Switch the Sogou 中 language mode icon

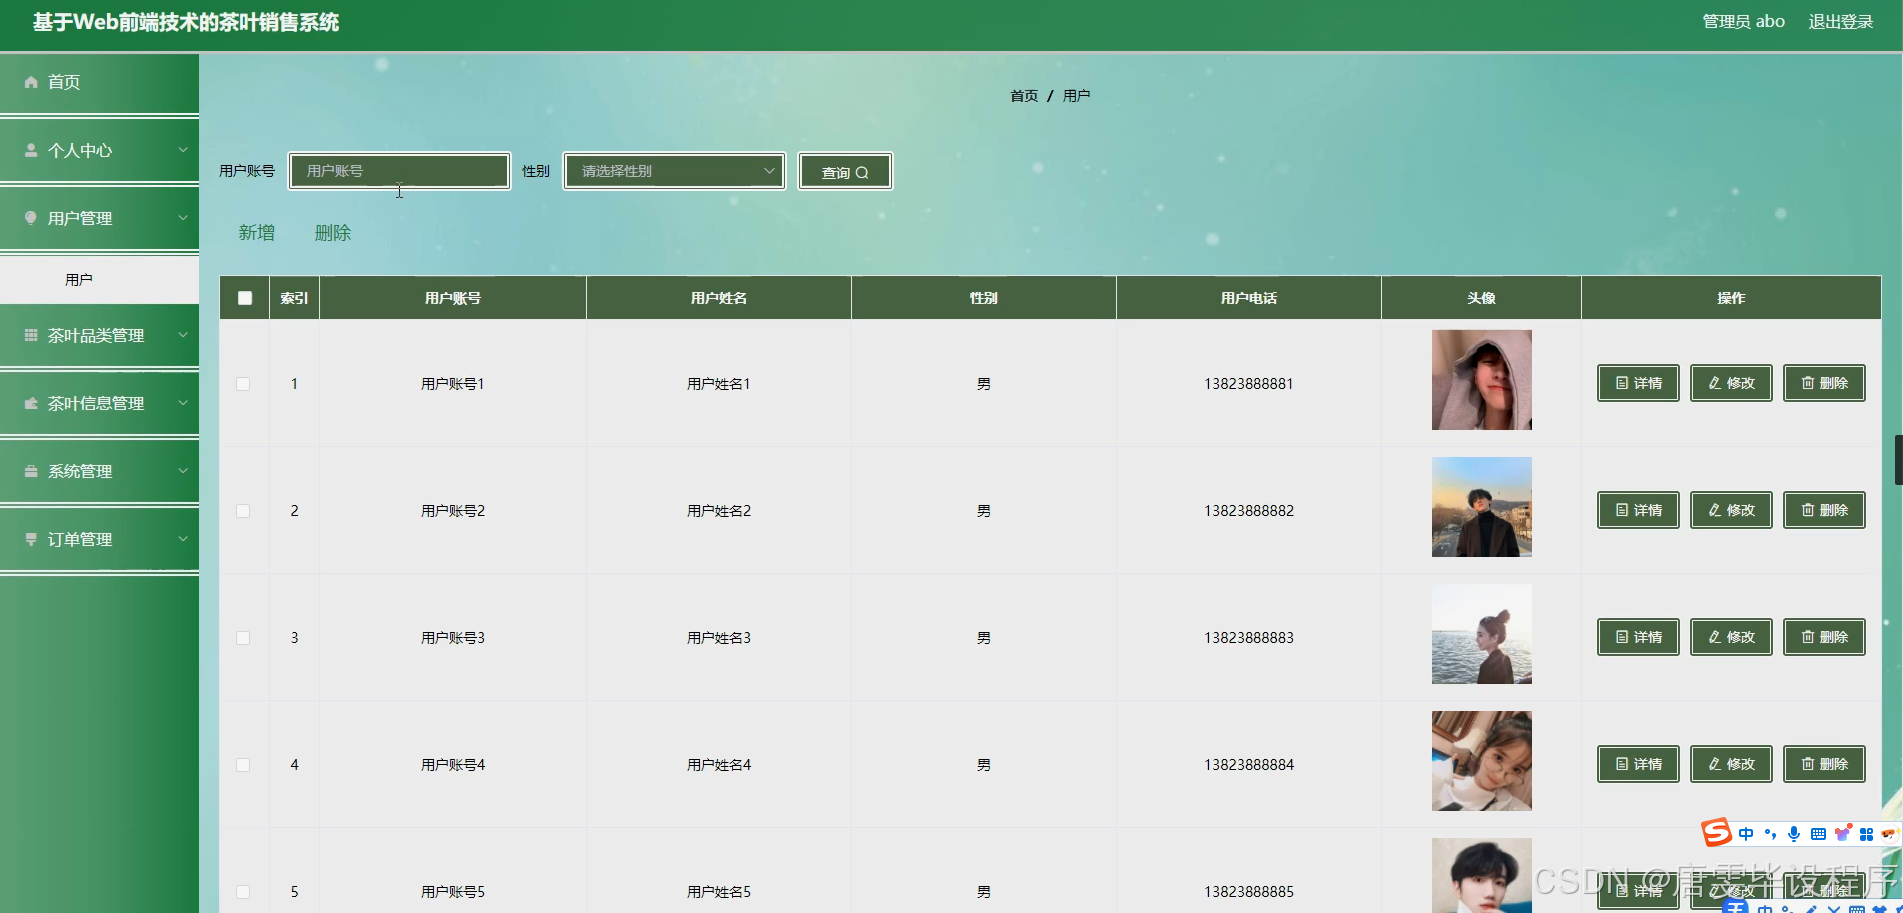[x=1746, y=834]
